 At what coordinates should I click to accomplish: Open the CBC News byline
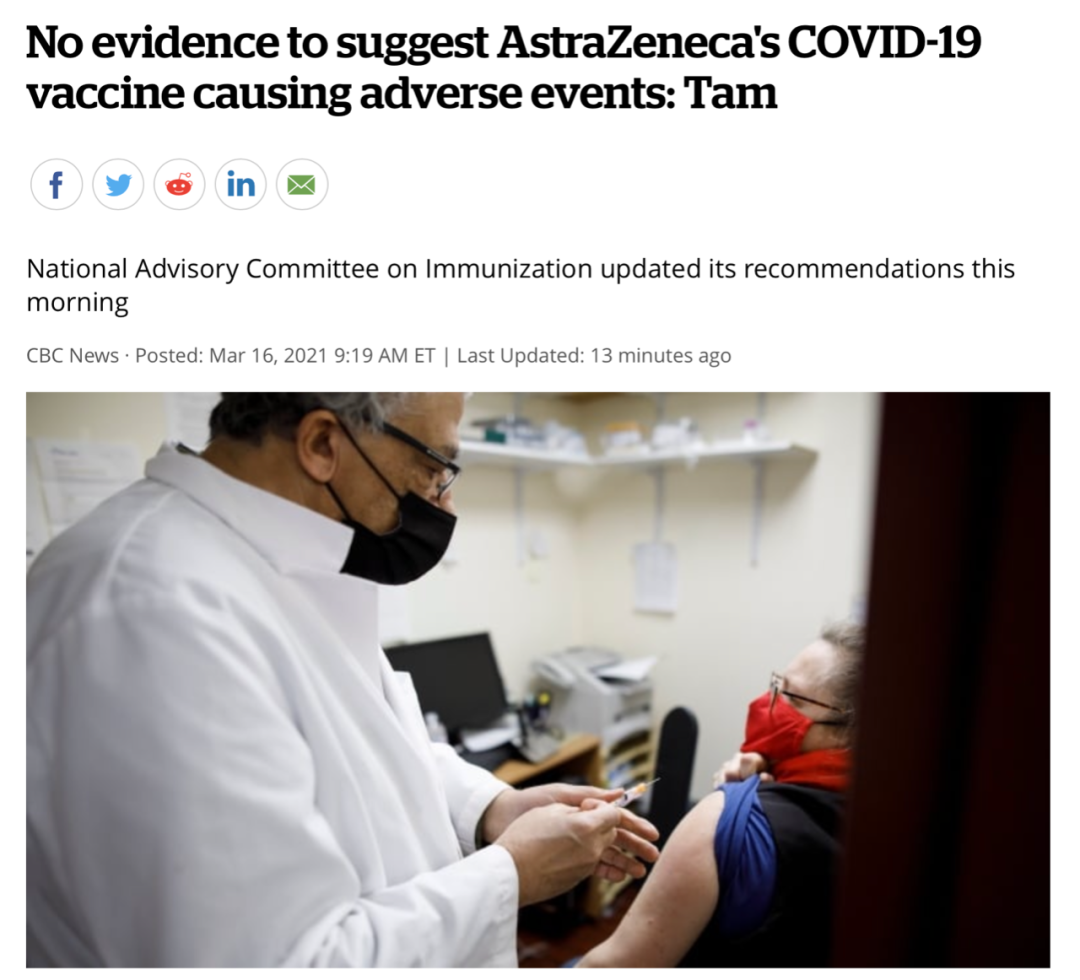(x=72, y=355)
